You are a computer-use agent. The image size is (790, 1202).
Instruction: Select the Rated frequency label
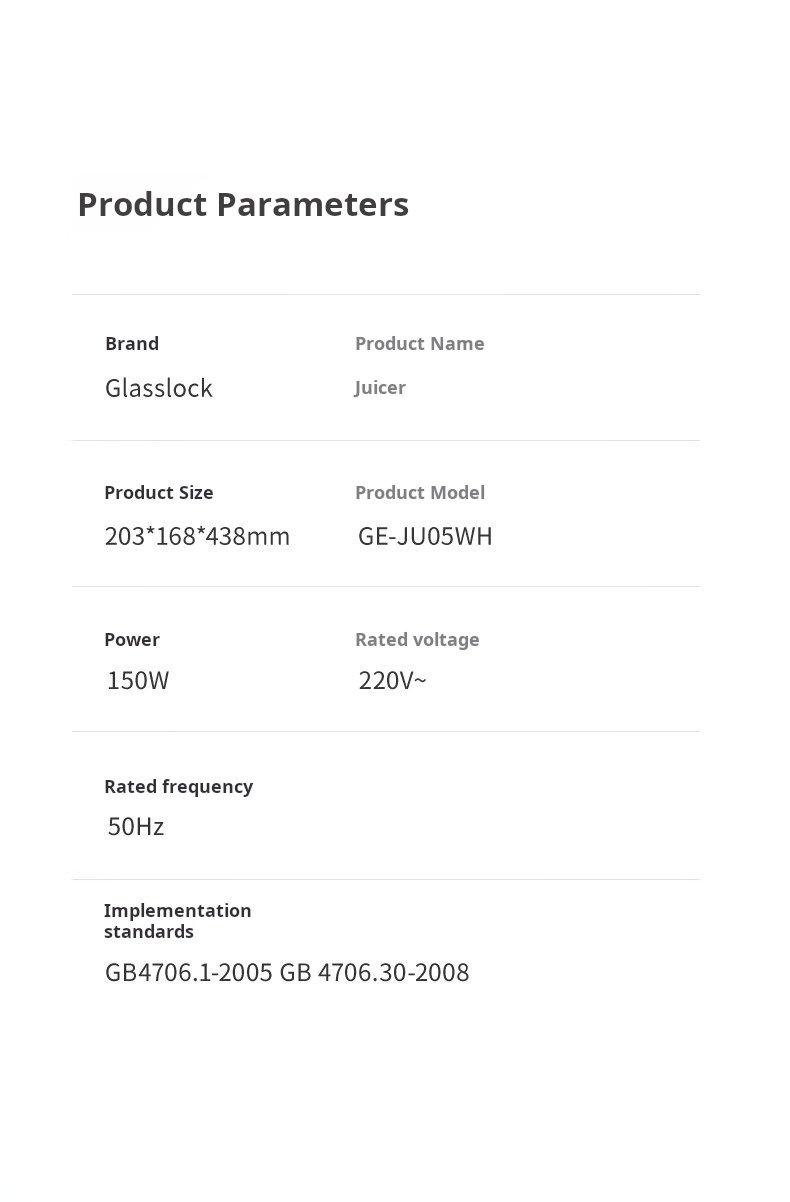(178, 787)
